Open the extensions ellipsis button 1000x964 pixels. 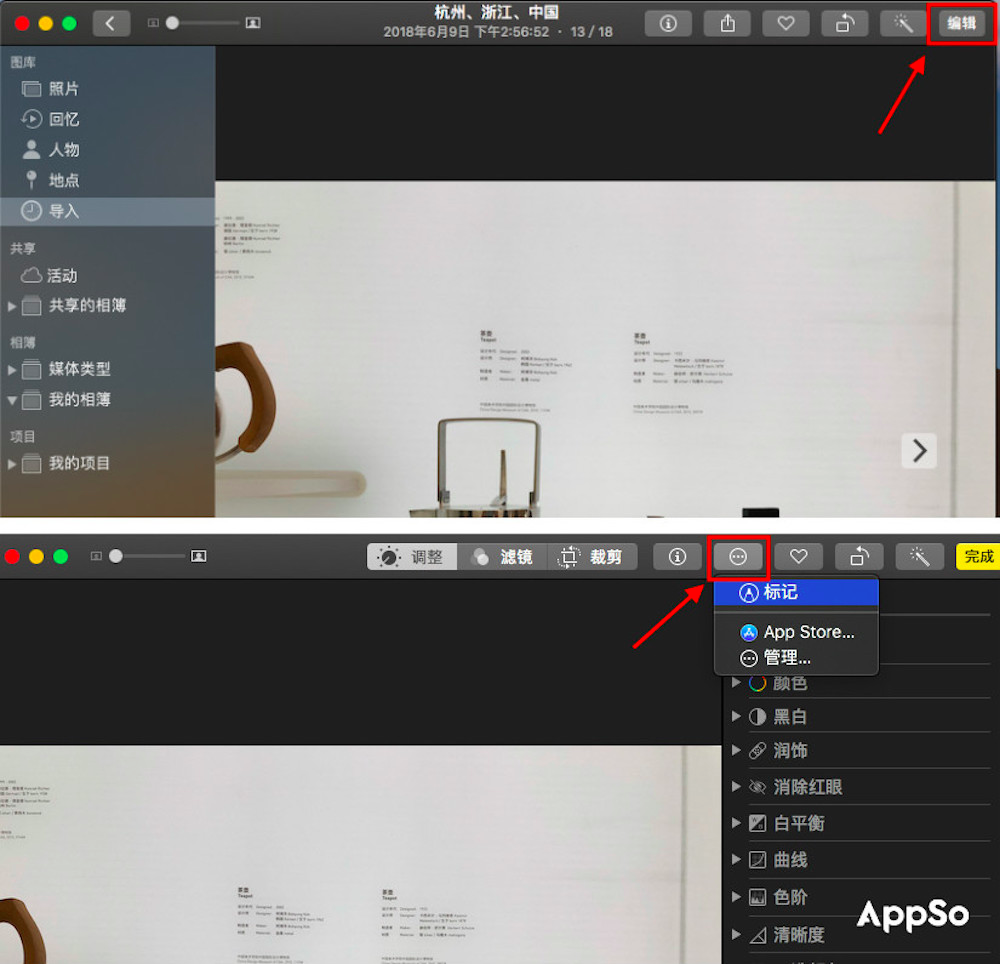[738, 557]
